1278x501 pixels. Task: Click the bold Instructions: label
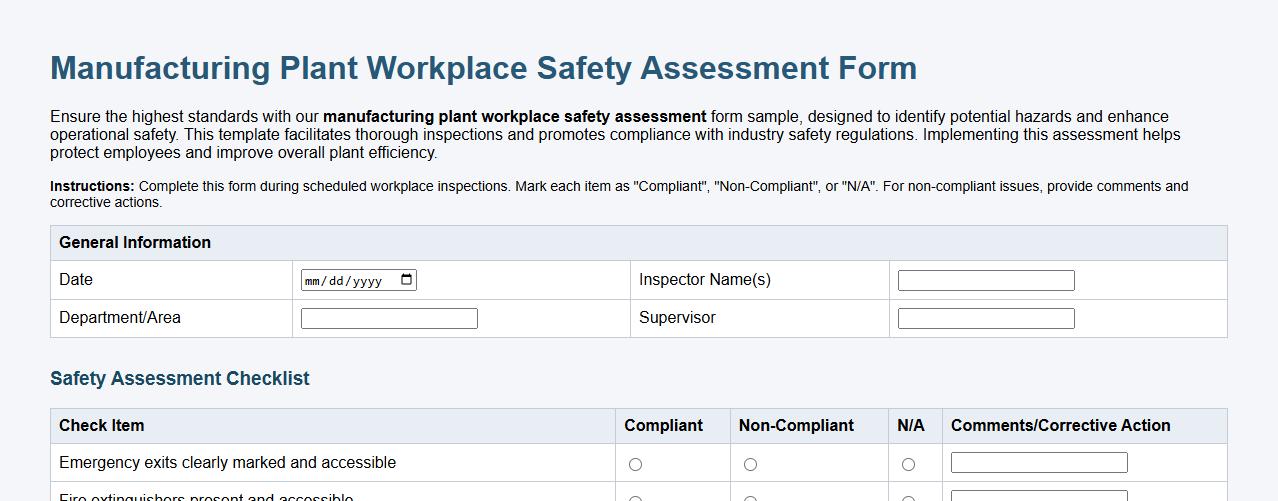[92, 186]
